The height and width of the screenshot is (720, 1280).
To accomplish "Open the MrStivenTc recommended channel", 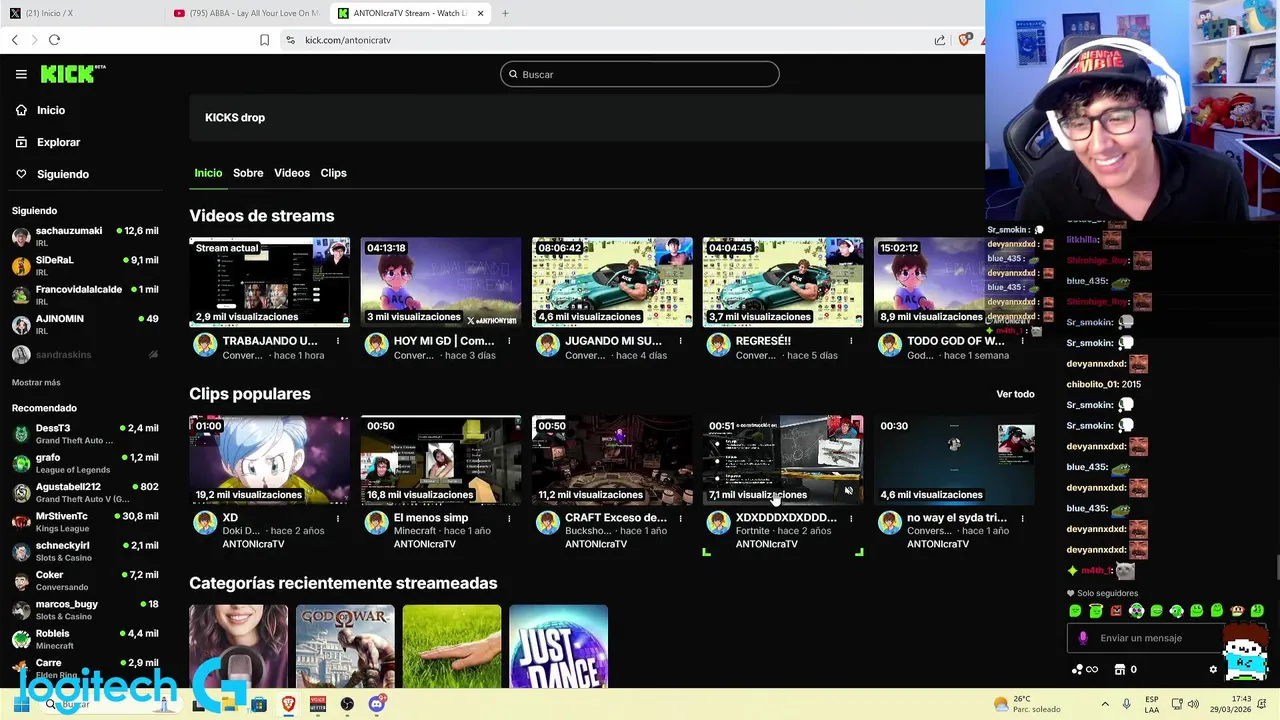I will pyautogui.click(x=85, y=522).
